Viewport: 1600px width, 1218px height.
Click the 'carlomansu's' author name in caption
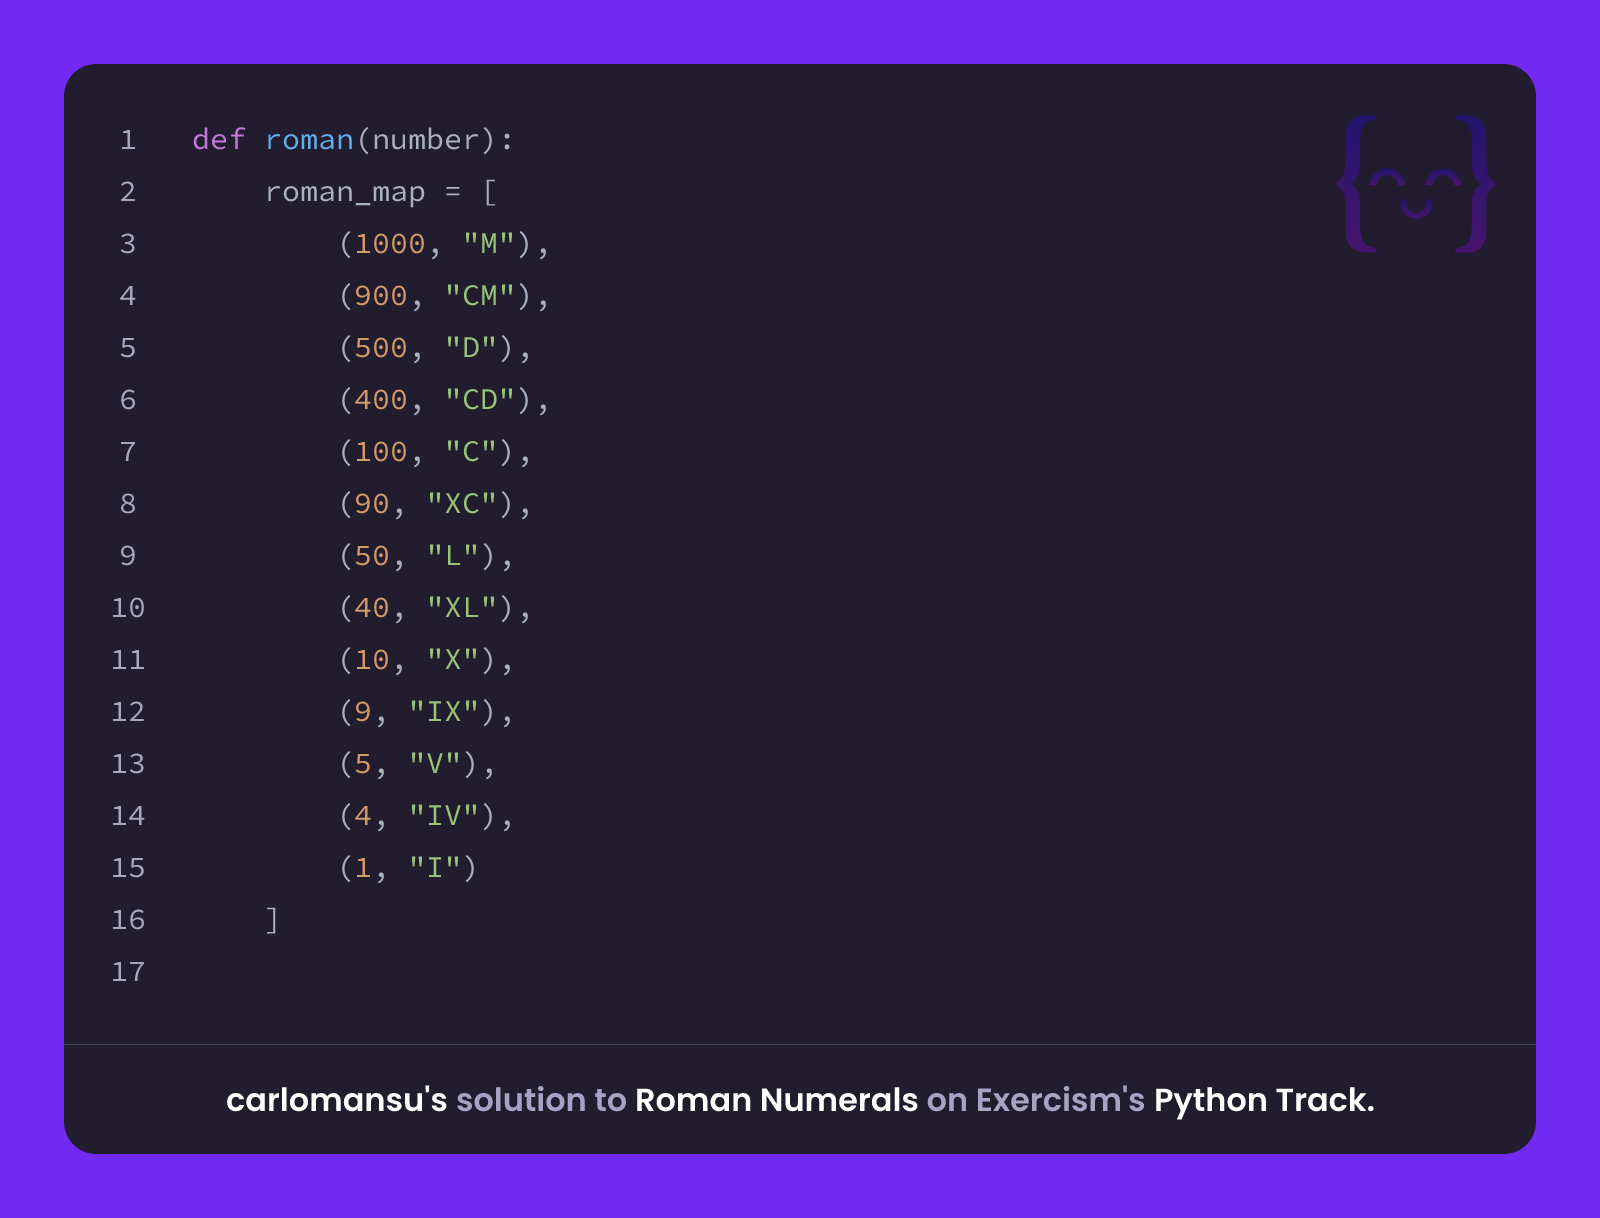(x=336, y=1100)
